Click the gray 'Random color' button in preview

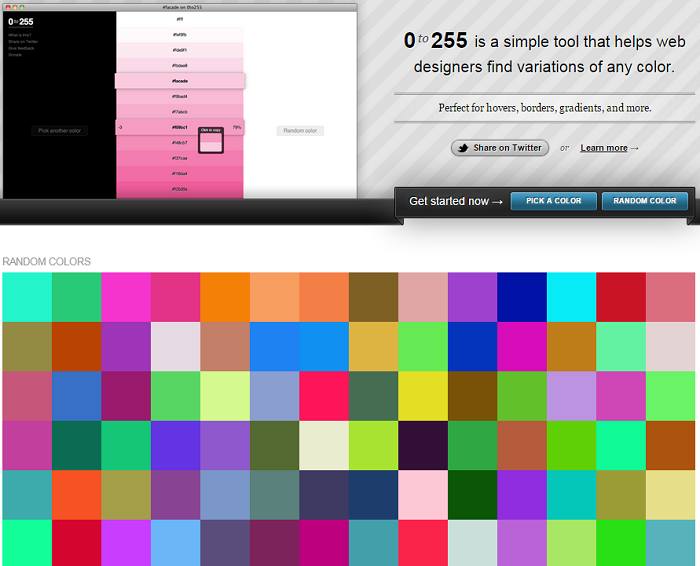click(x=300, y=131)
